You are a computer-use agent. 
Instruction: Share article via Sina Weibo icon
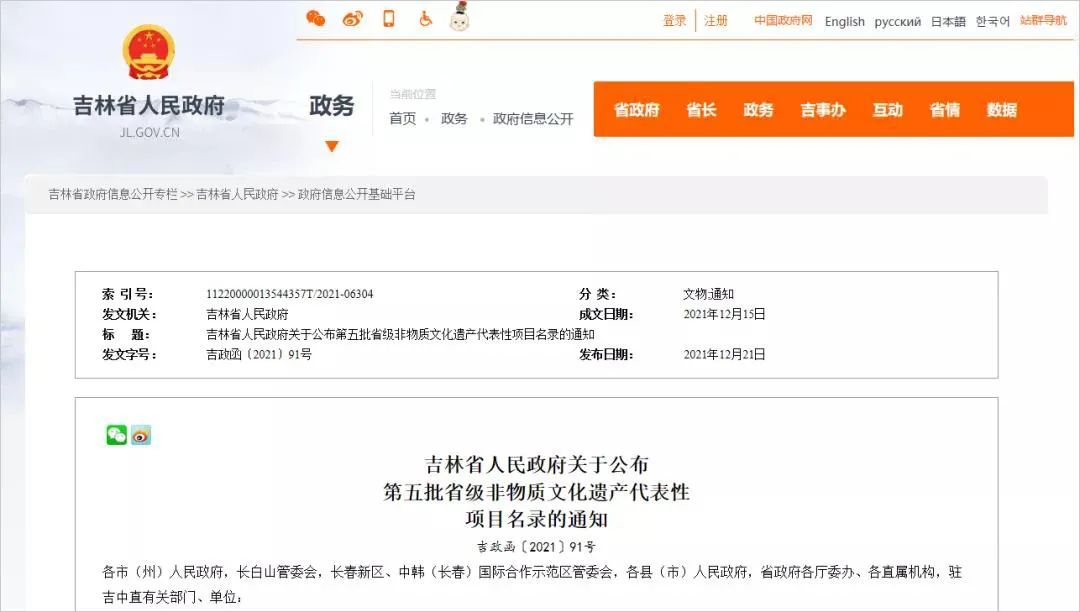[141, 435]
